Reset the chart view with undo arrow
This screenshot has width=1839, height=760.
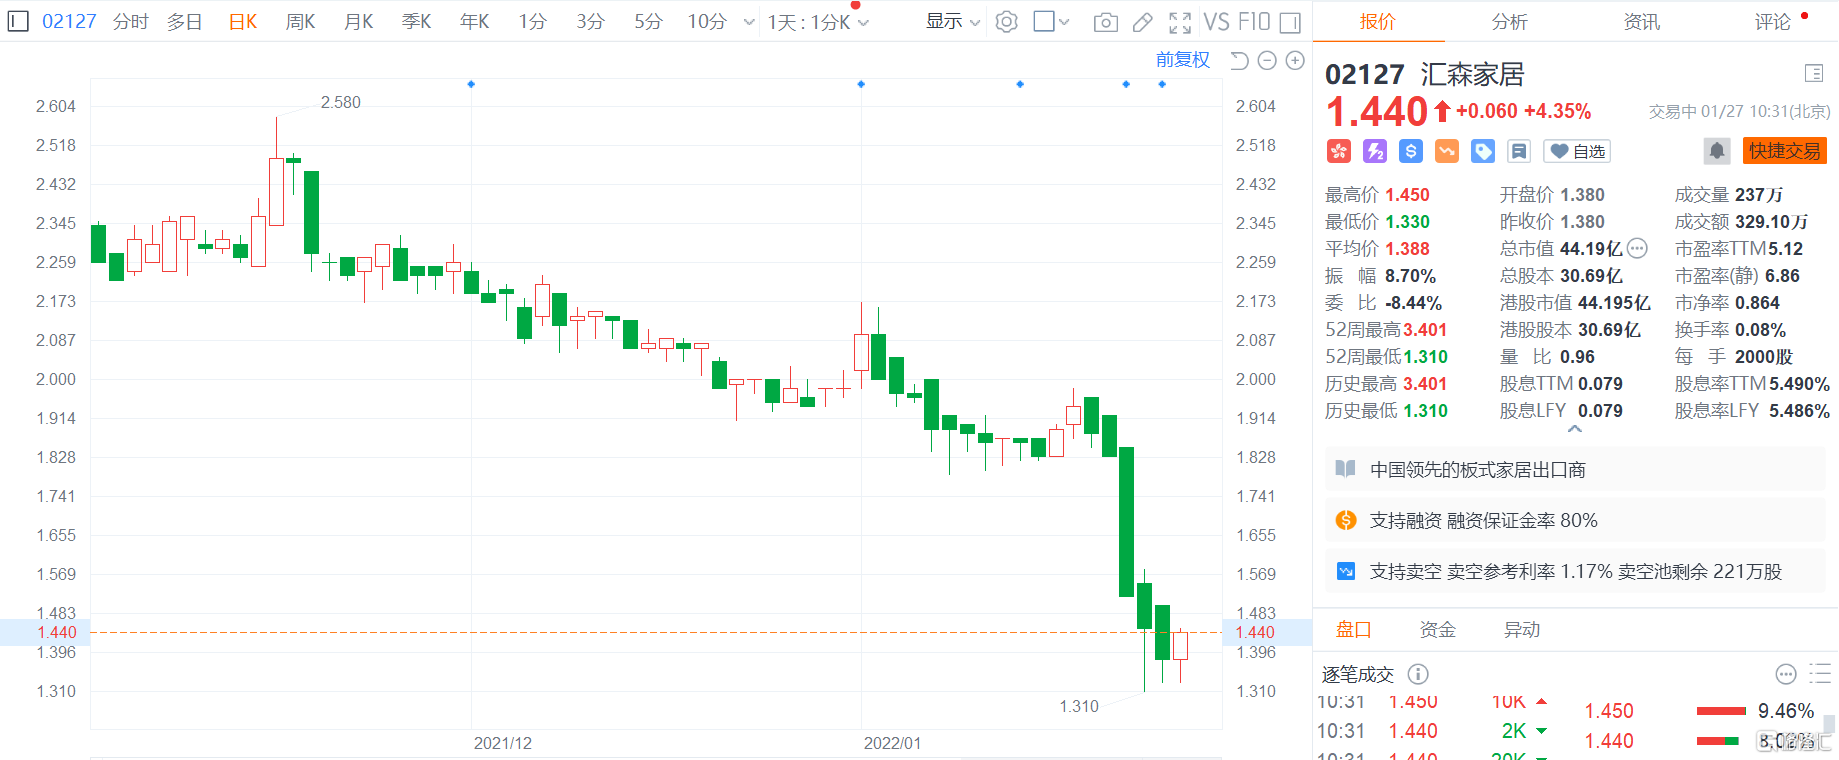1239,61
